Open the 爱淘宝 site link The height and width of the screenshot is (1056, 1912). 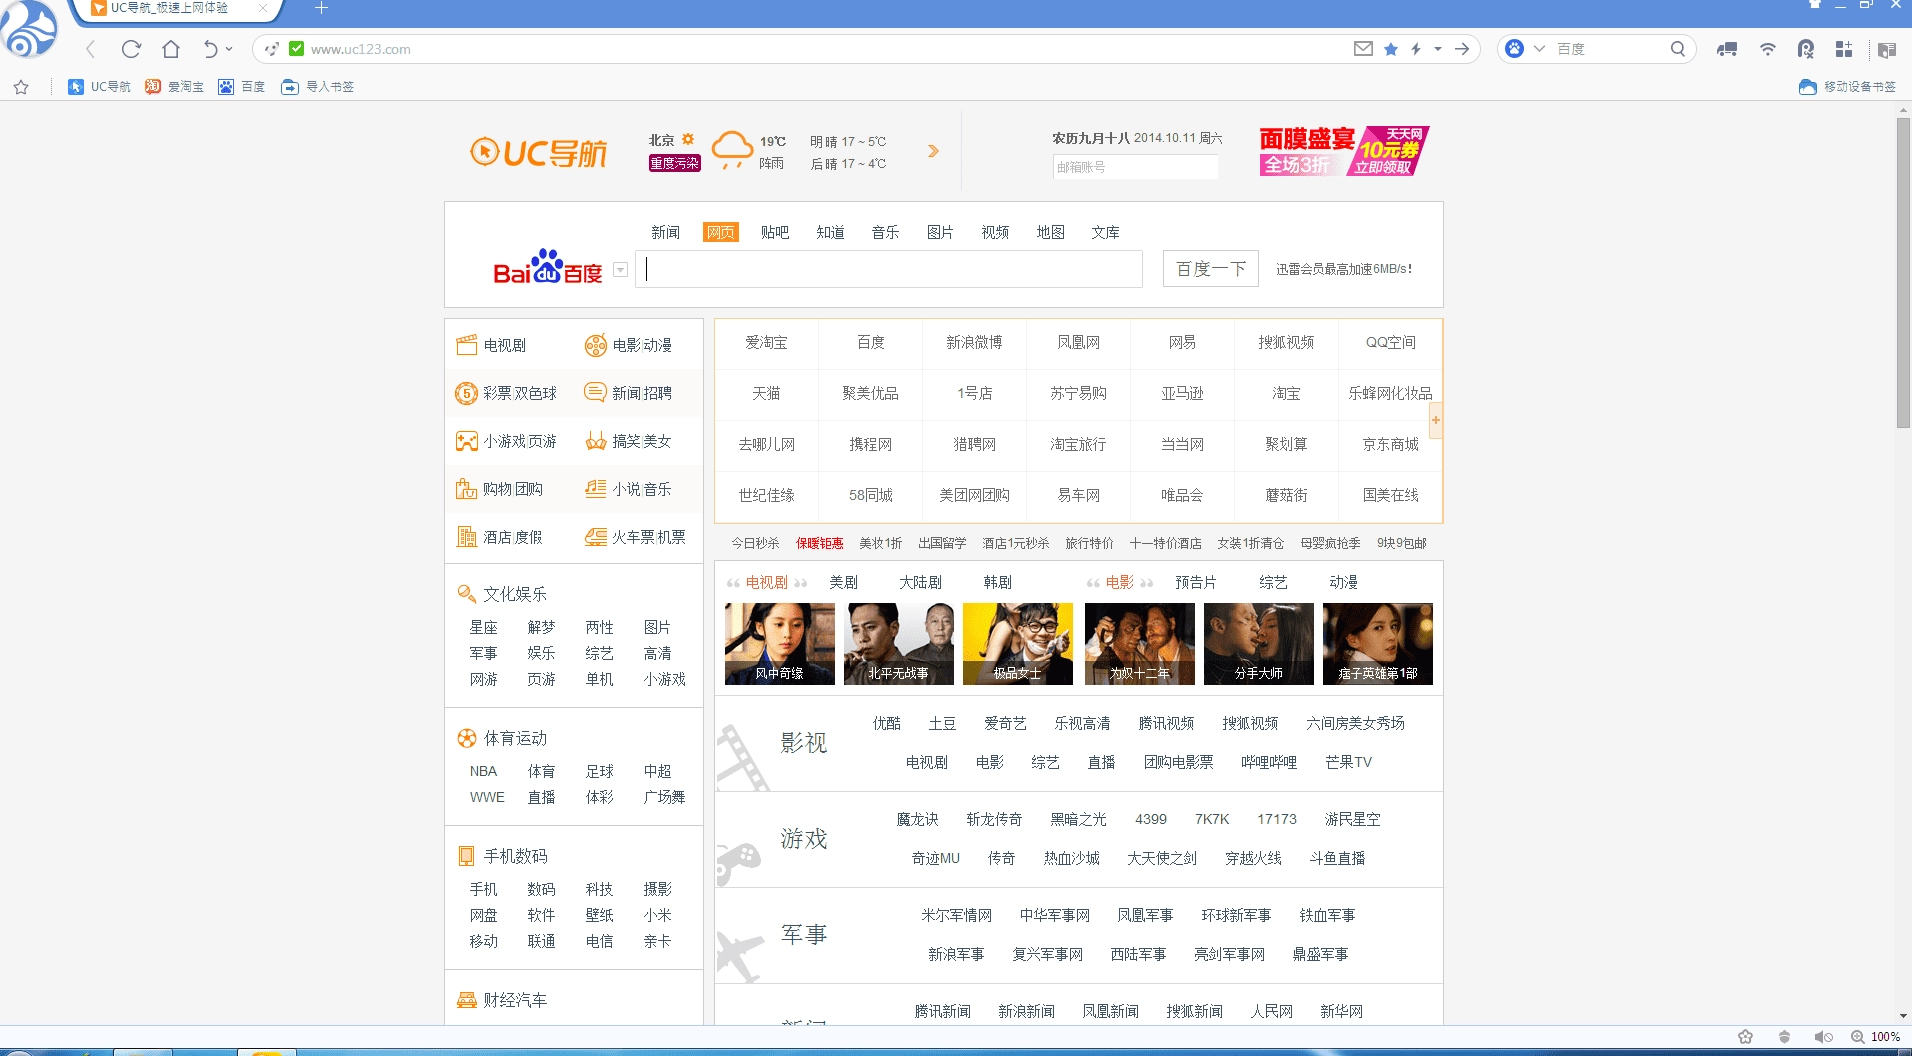pos(766,342)
